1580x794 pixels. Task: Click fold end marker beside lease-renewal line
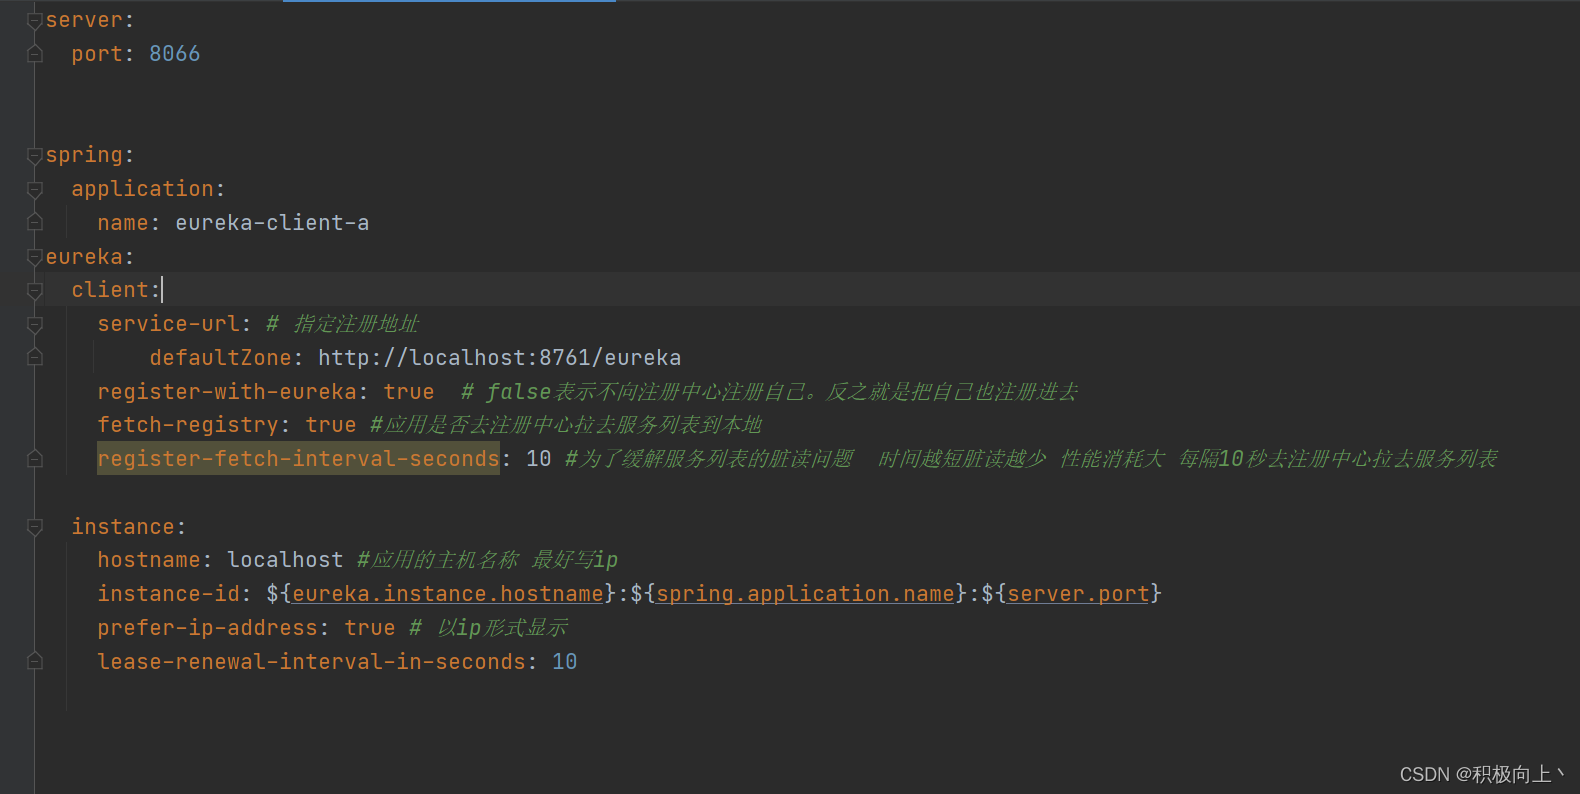click(35, 662)
